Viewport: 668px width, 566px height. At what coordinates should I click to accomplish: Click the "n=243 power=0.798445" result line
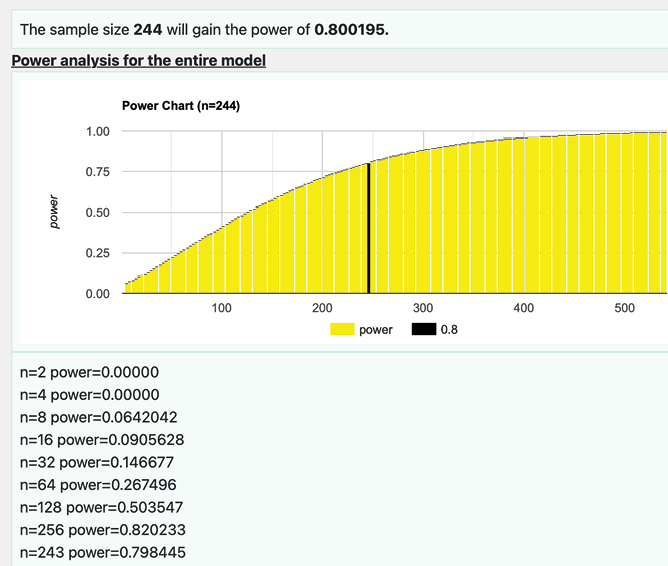coord(102,553)
